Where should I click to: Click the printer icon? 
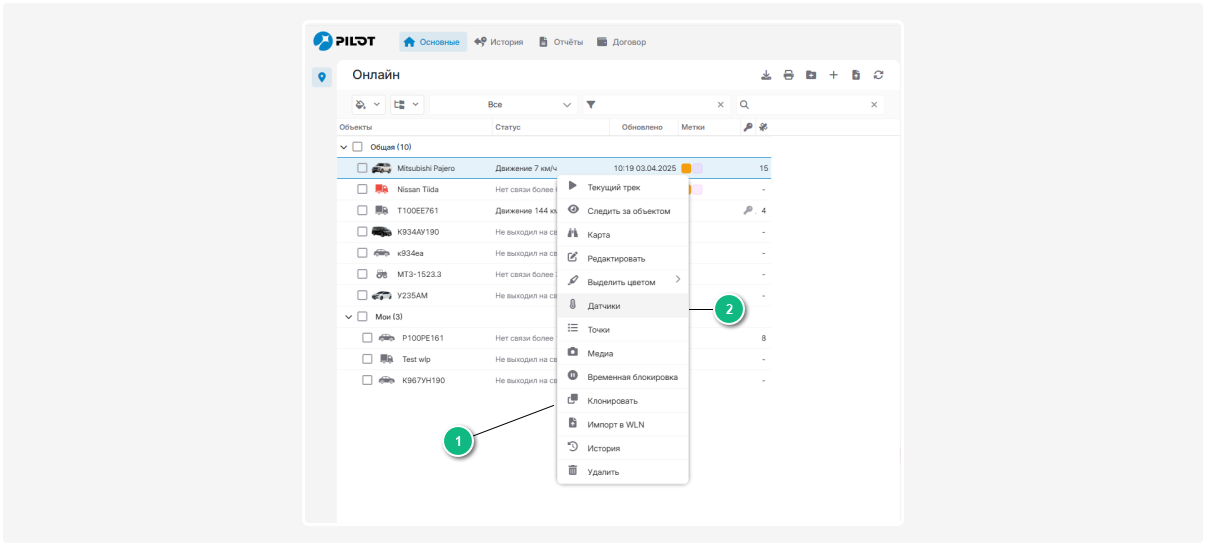coord(788,75)
